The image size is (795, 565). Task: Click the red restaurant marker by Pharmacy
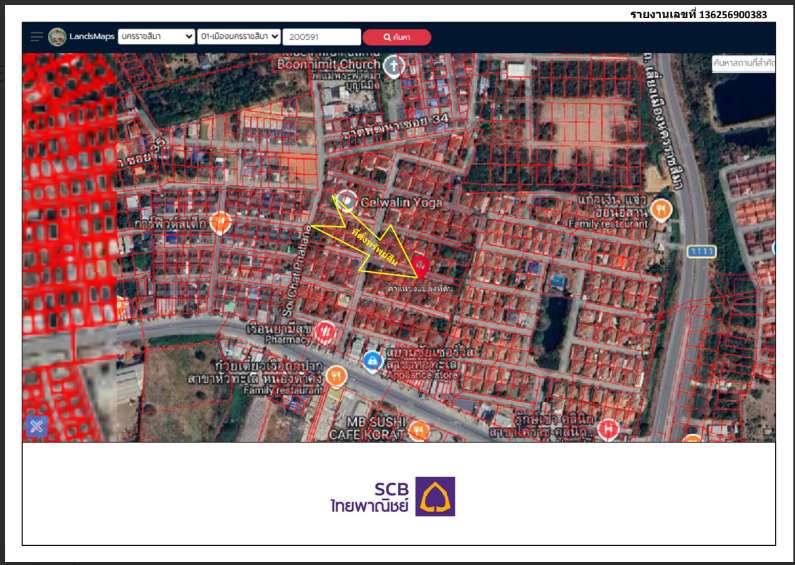pyautogui.click(x=325, y=332)
